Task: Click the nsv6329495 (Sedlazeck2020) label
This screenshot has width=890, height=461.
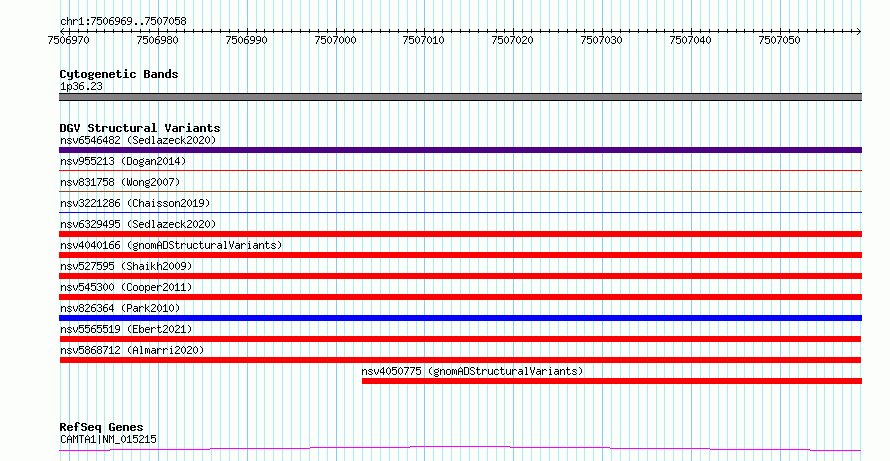Action: [138, 224]
